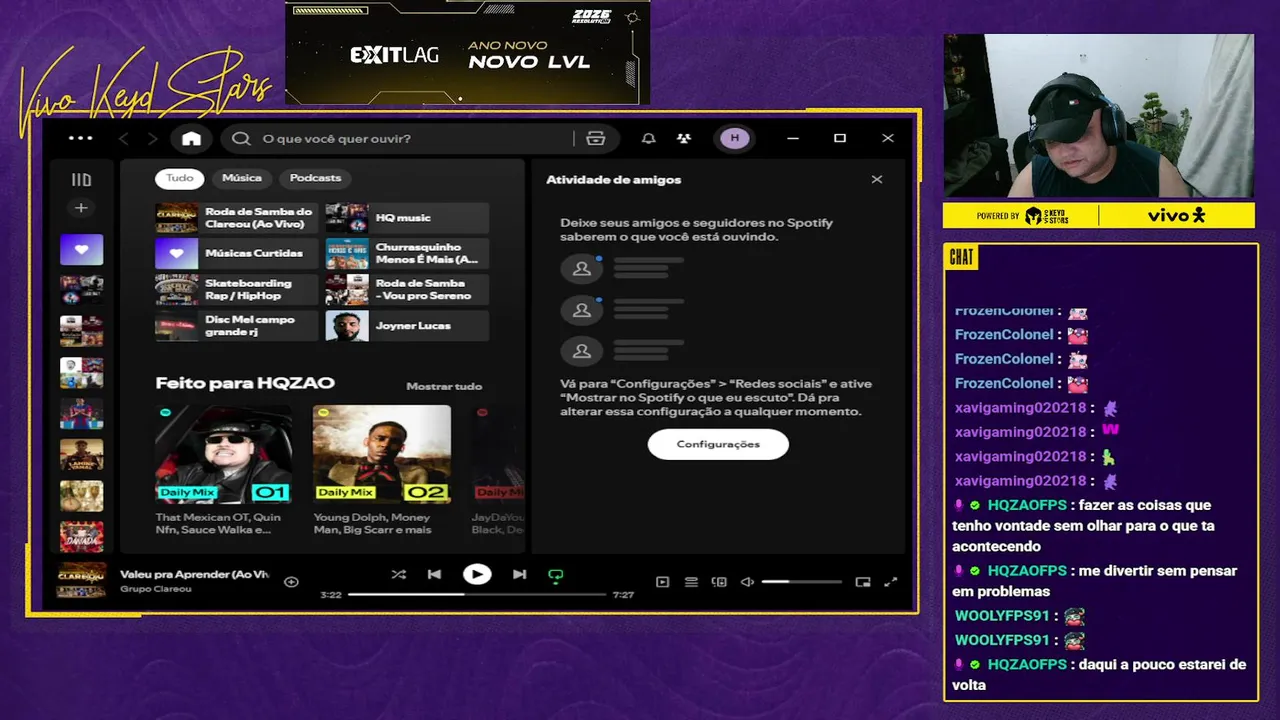
Task: Click the first WOOLYFPS91 chat username
Action: click(x=1002, y=616)
